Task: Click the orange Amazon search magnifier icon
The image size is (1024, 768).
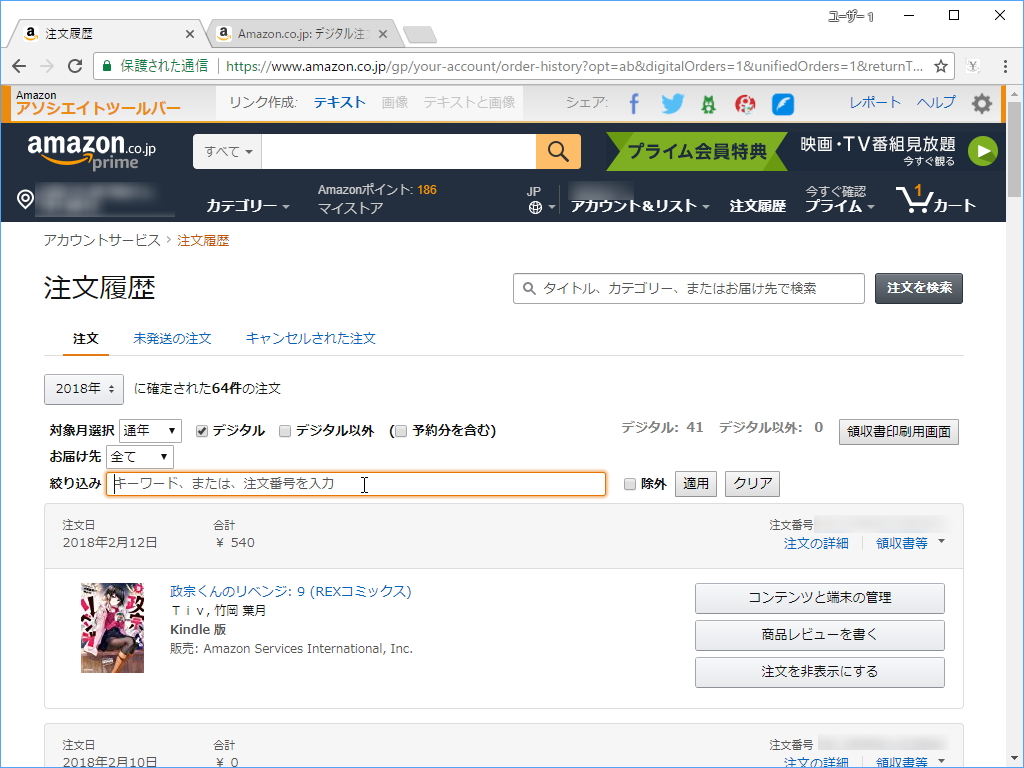Action: coord(558,151)
